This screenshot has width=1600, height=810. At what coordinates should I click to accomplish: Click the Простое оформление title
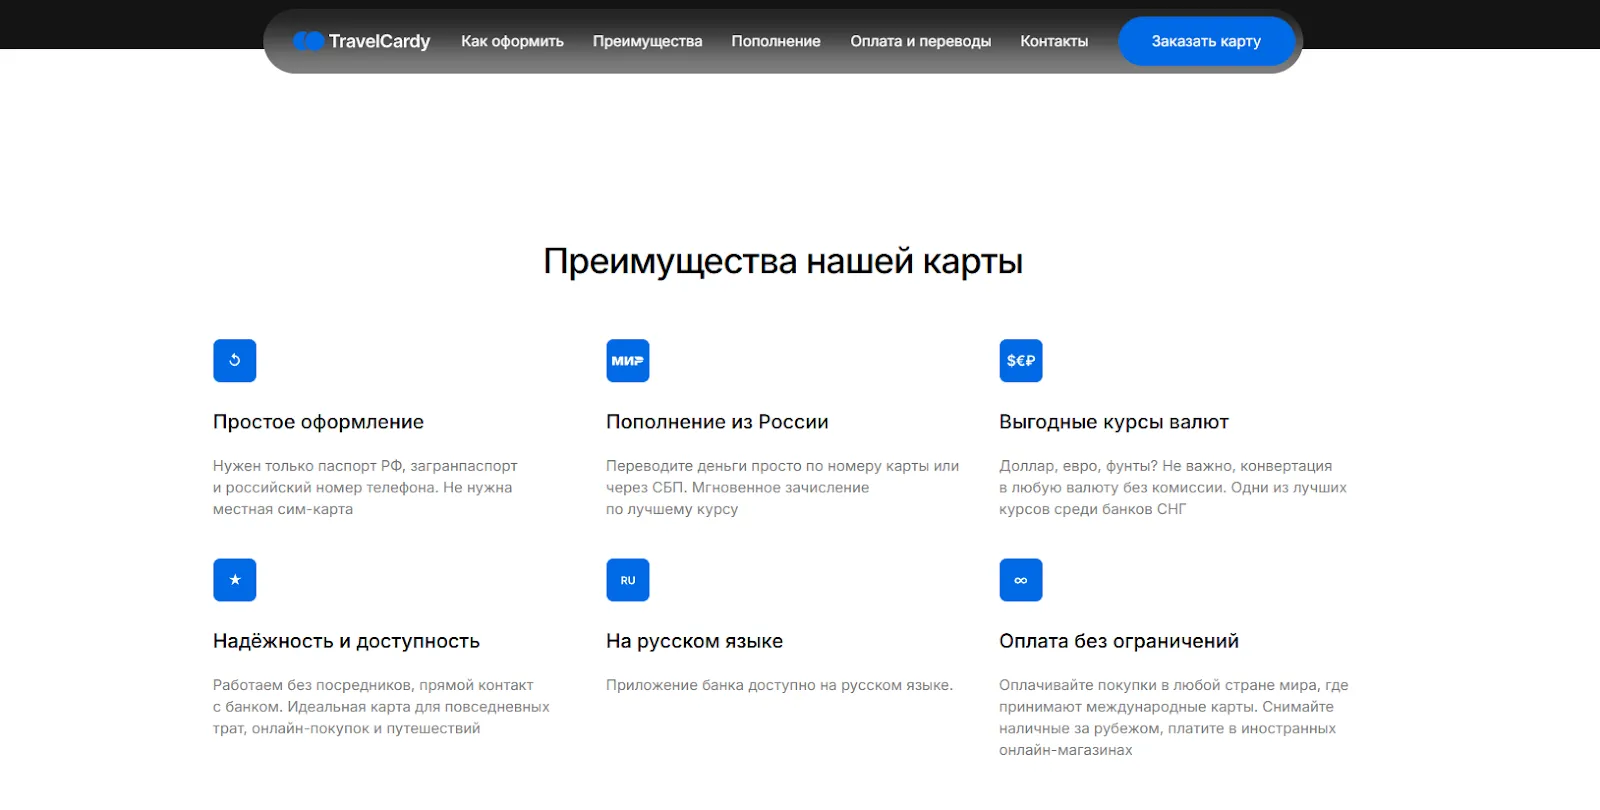(x=318, y=422)
